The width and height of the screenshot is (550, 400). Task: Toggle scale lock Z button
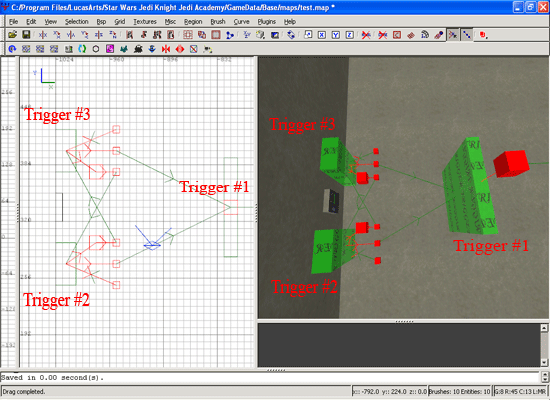(x=350, y=35)
